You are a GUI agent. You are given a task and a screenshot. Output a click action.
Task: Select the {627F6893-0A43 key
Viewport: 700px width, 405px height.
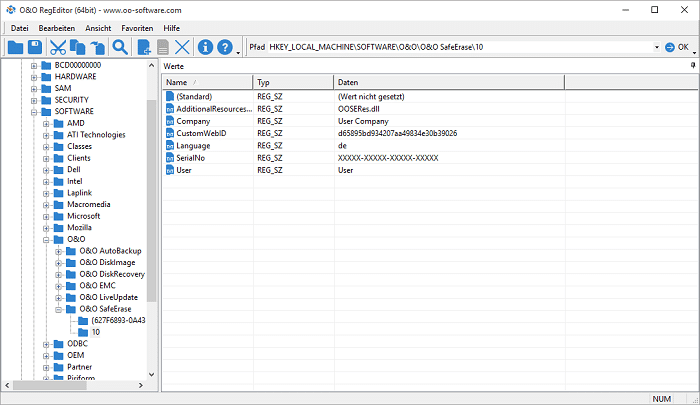118,320
